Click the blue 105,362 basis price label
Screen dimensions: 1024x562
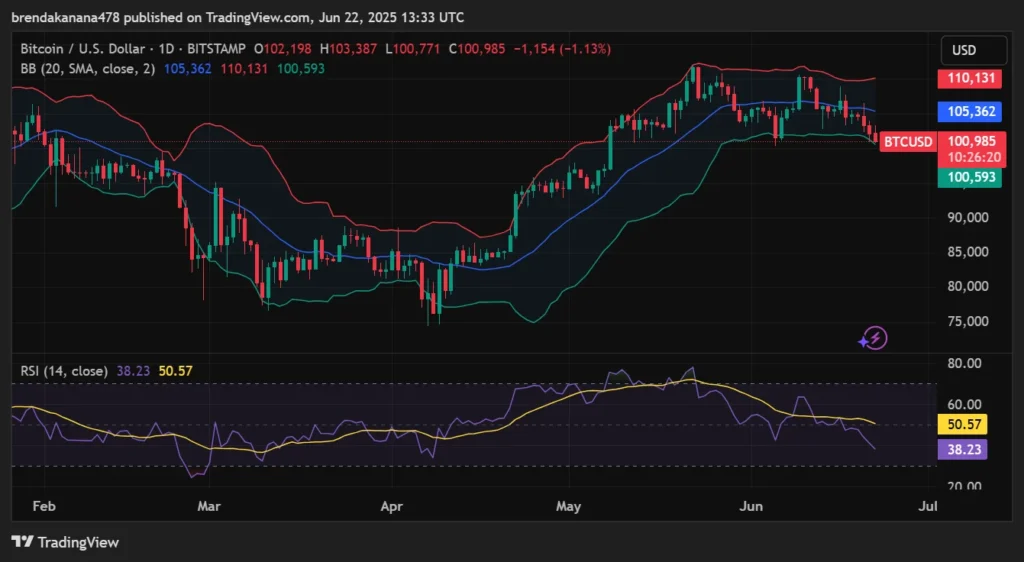963,111
